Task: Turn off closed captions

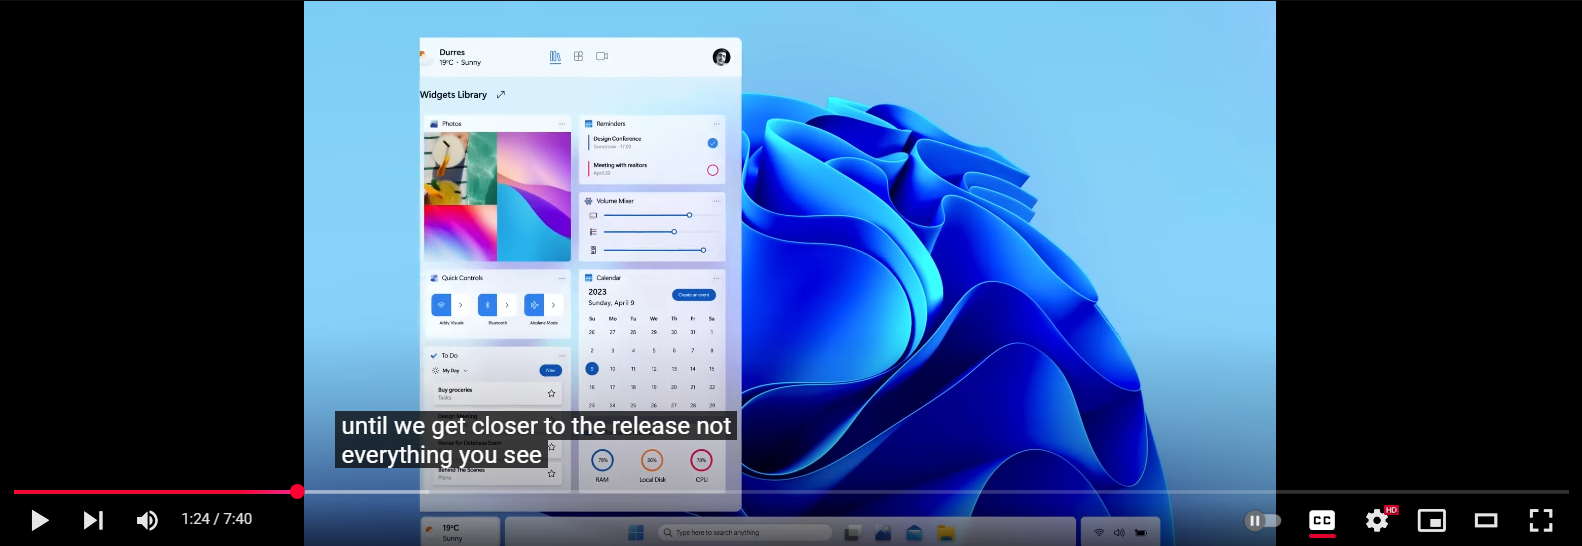Action: pos(1322,520)
